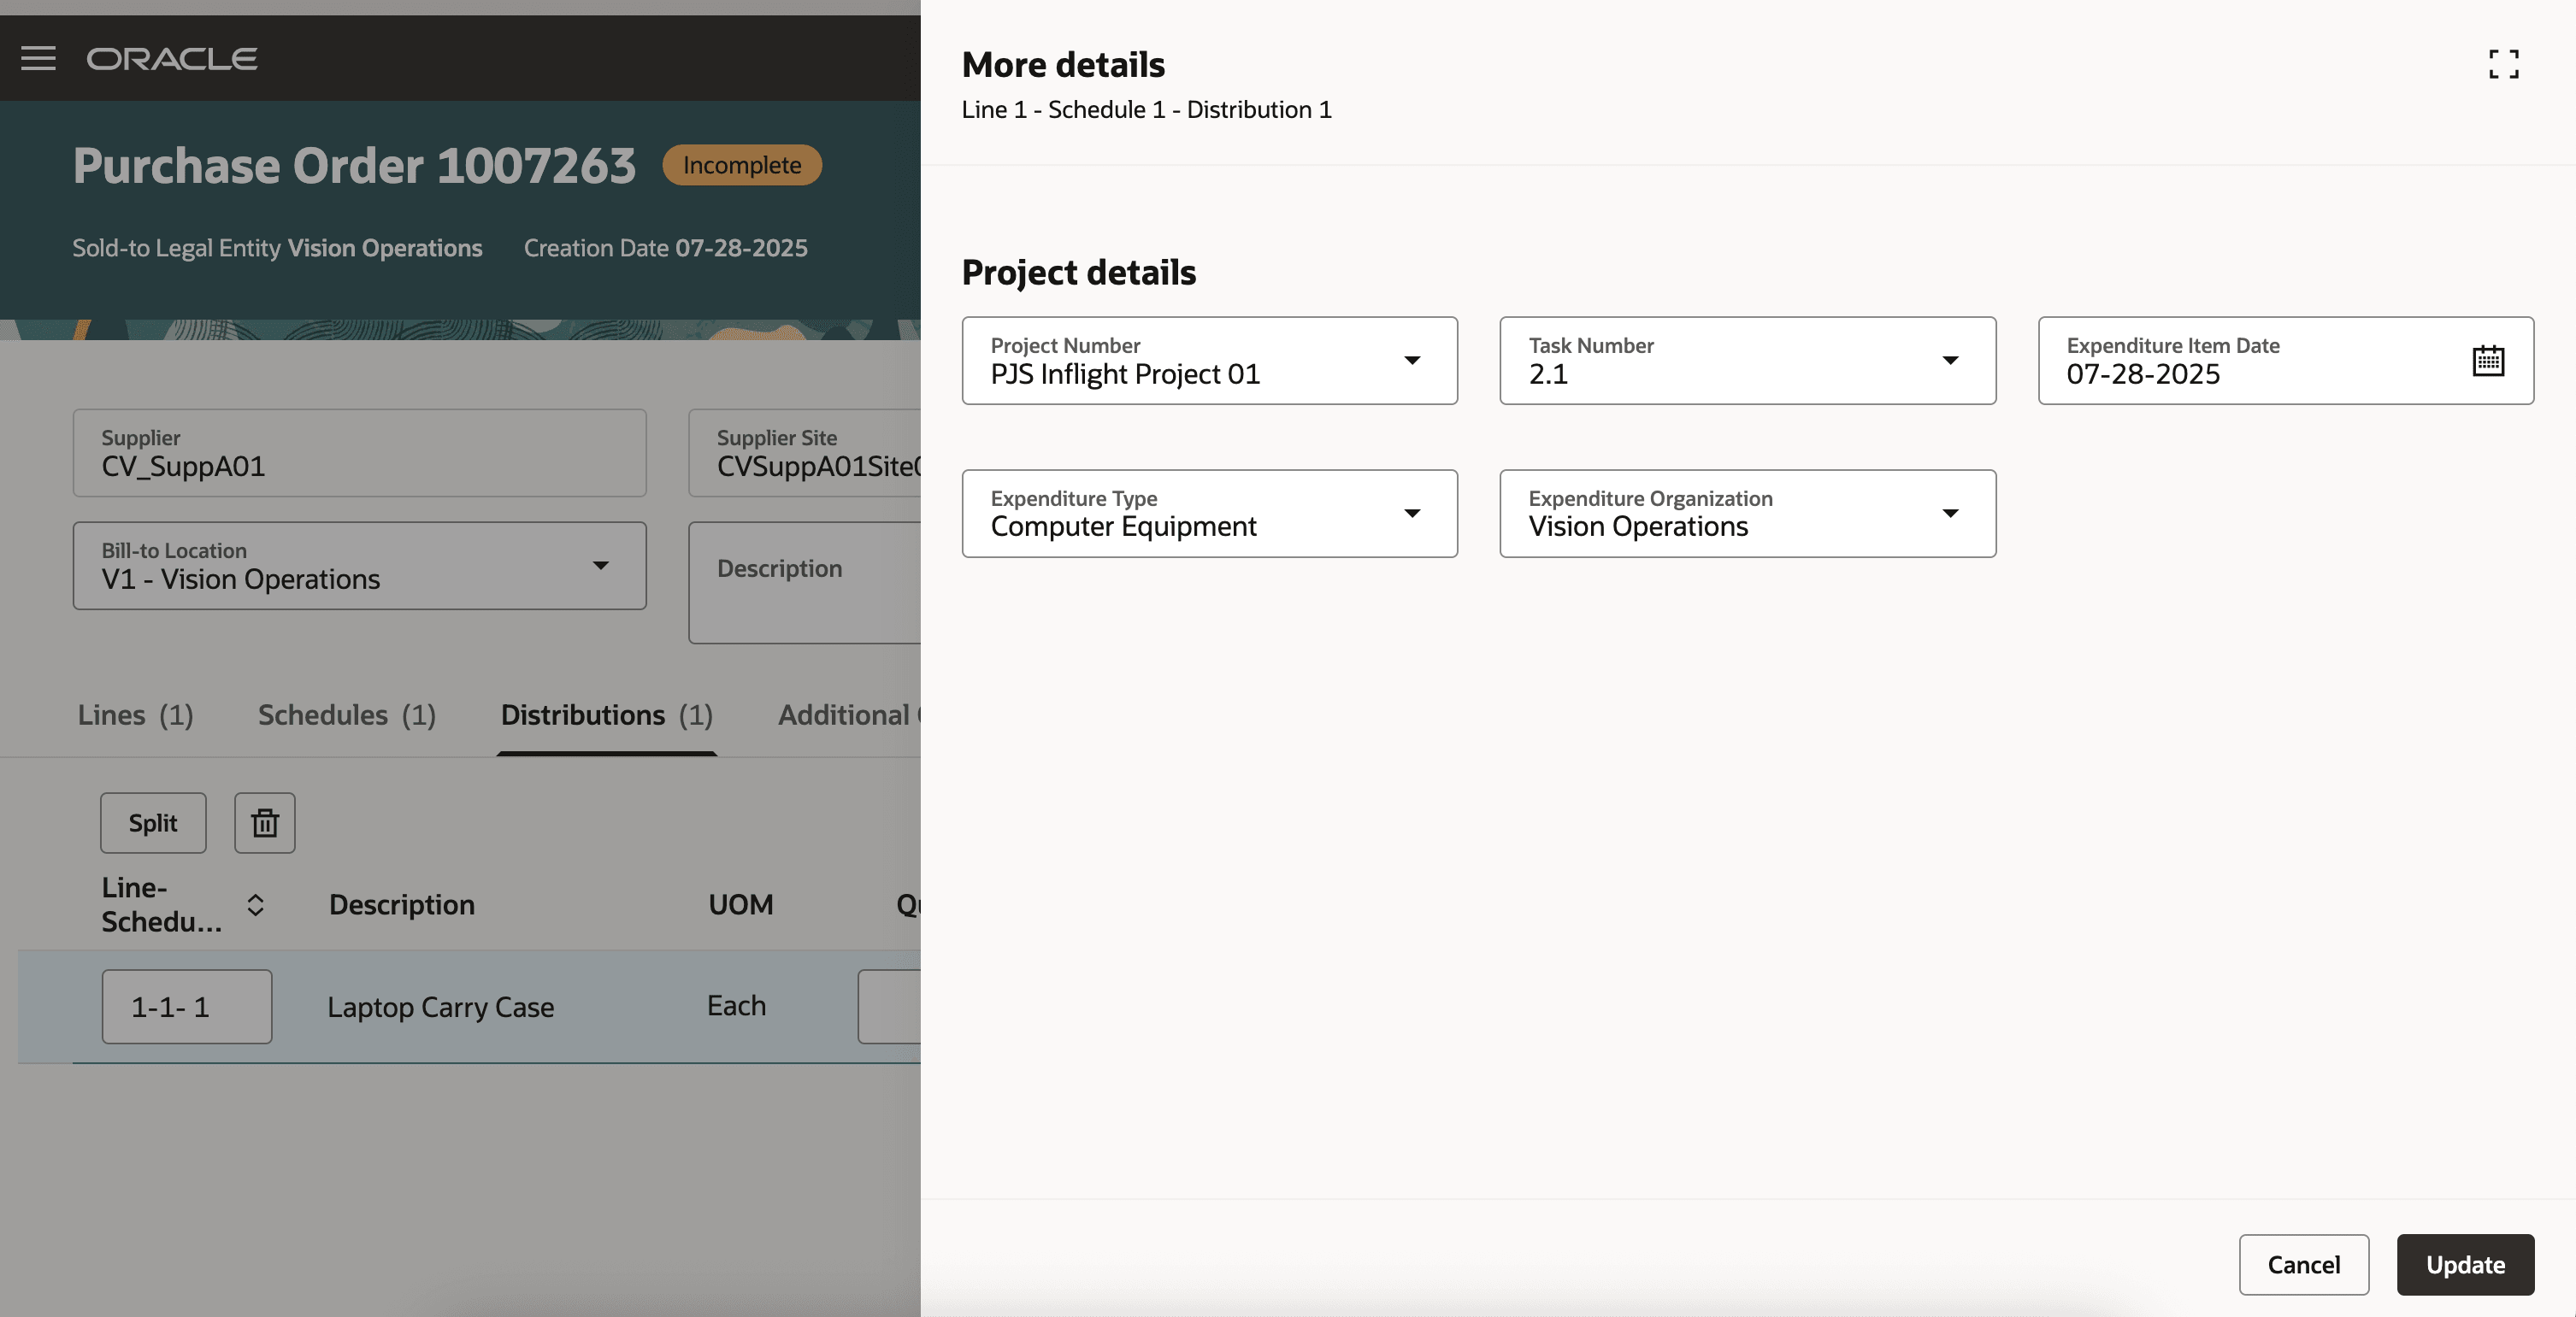Expand the Bill-to Location dropdown
Viewport: 2576px width, 1317px height.
tap(600, 566)
